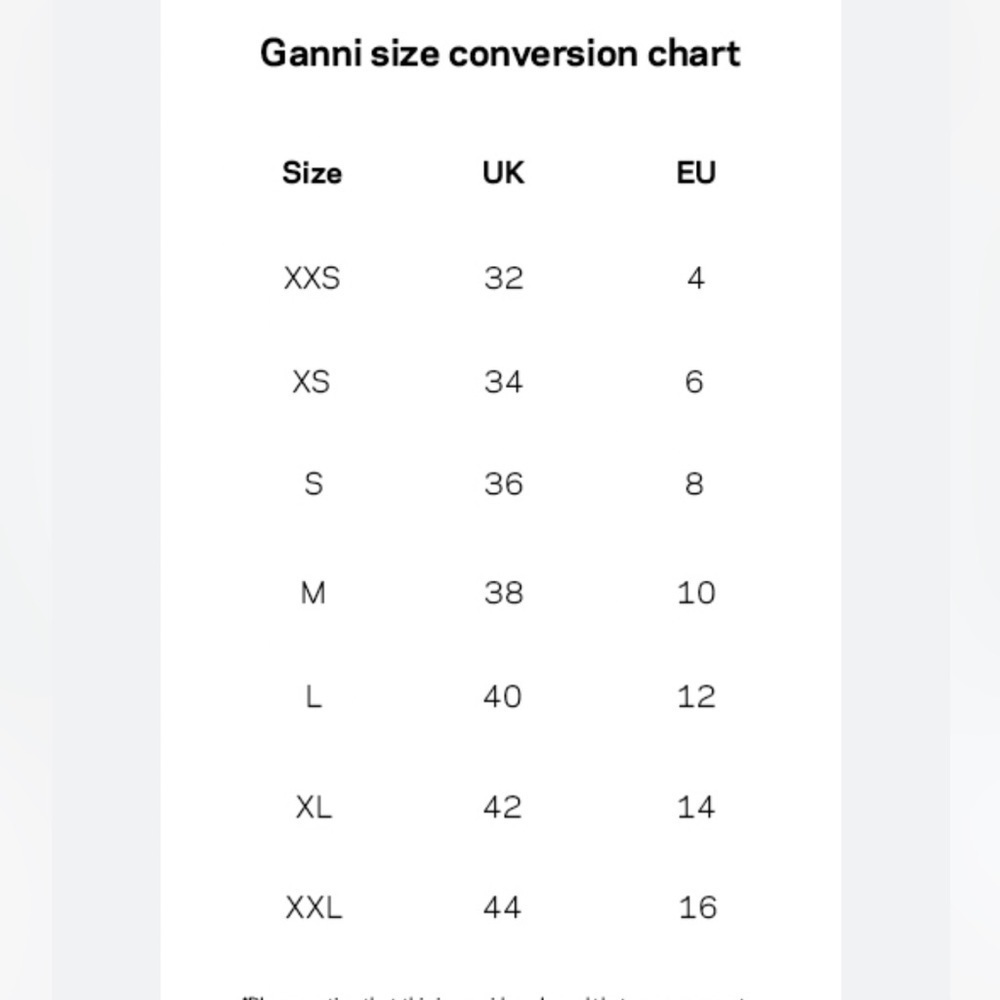
Task: Click the XXL size label
Action: click(313, 908)
